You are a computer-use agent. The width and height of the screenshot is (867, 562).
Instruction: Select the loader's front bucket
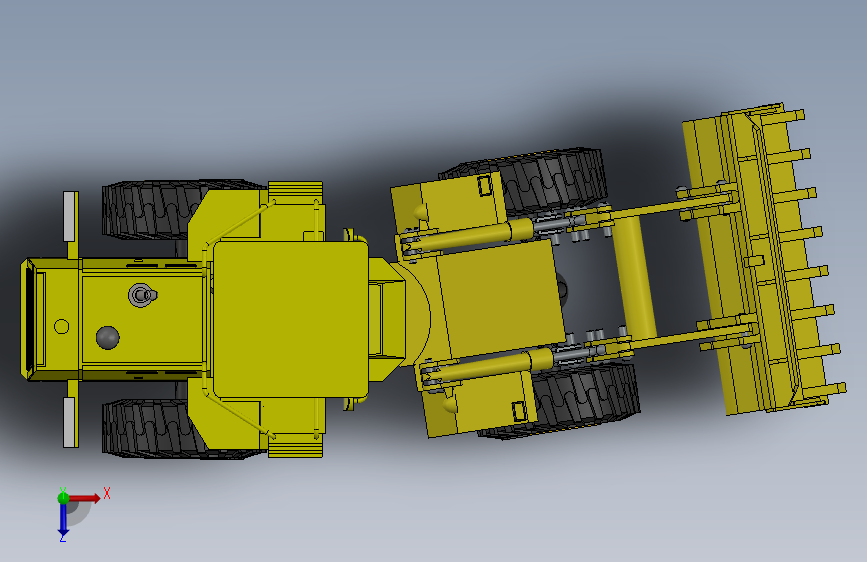[763, 258]
